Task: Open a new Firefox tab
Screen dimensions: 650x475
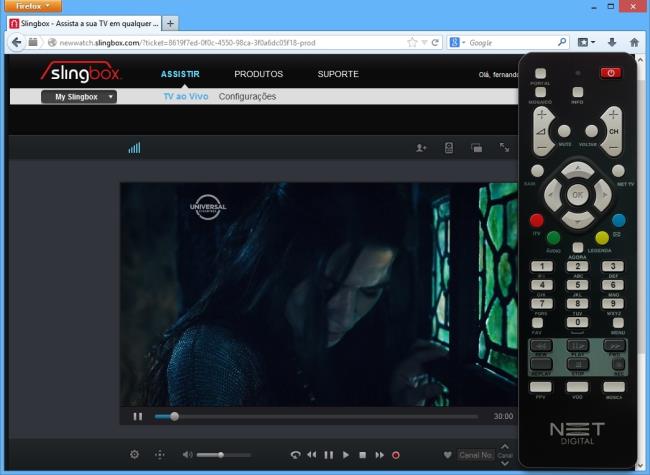Action: (170, 24)
